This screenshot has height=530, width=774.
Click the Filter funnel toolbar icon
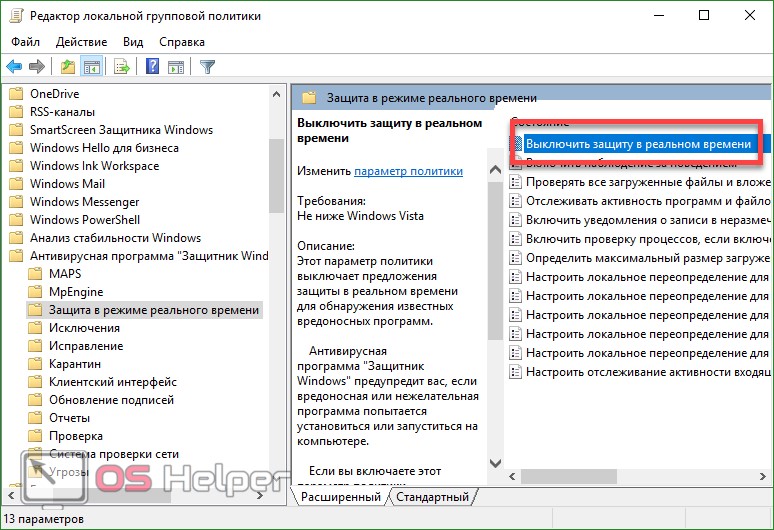[x=207, y=67]
